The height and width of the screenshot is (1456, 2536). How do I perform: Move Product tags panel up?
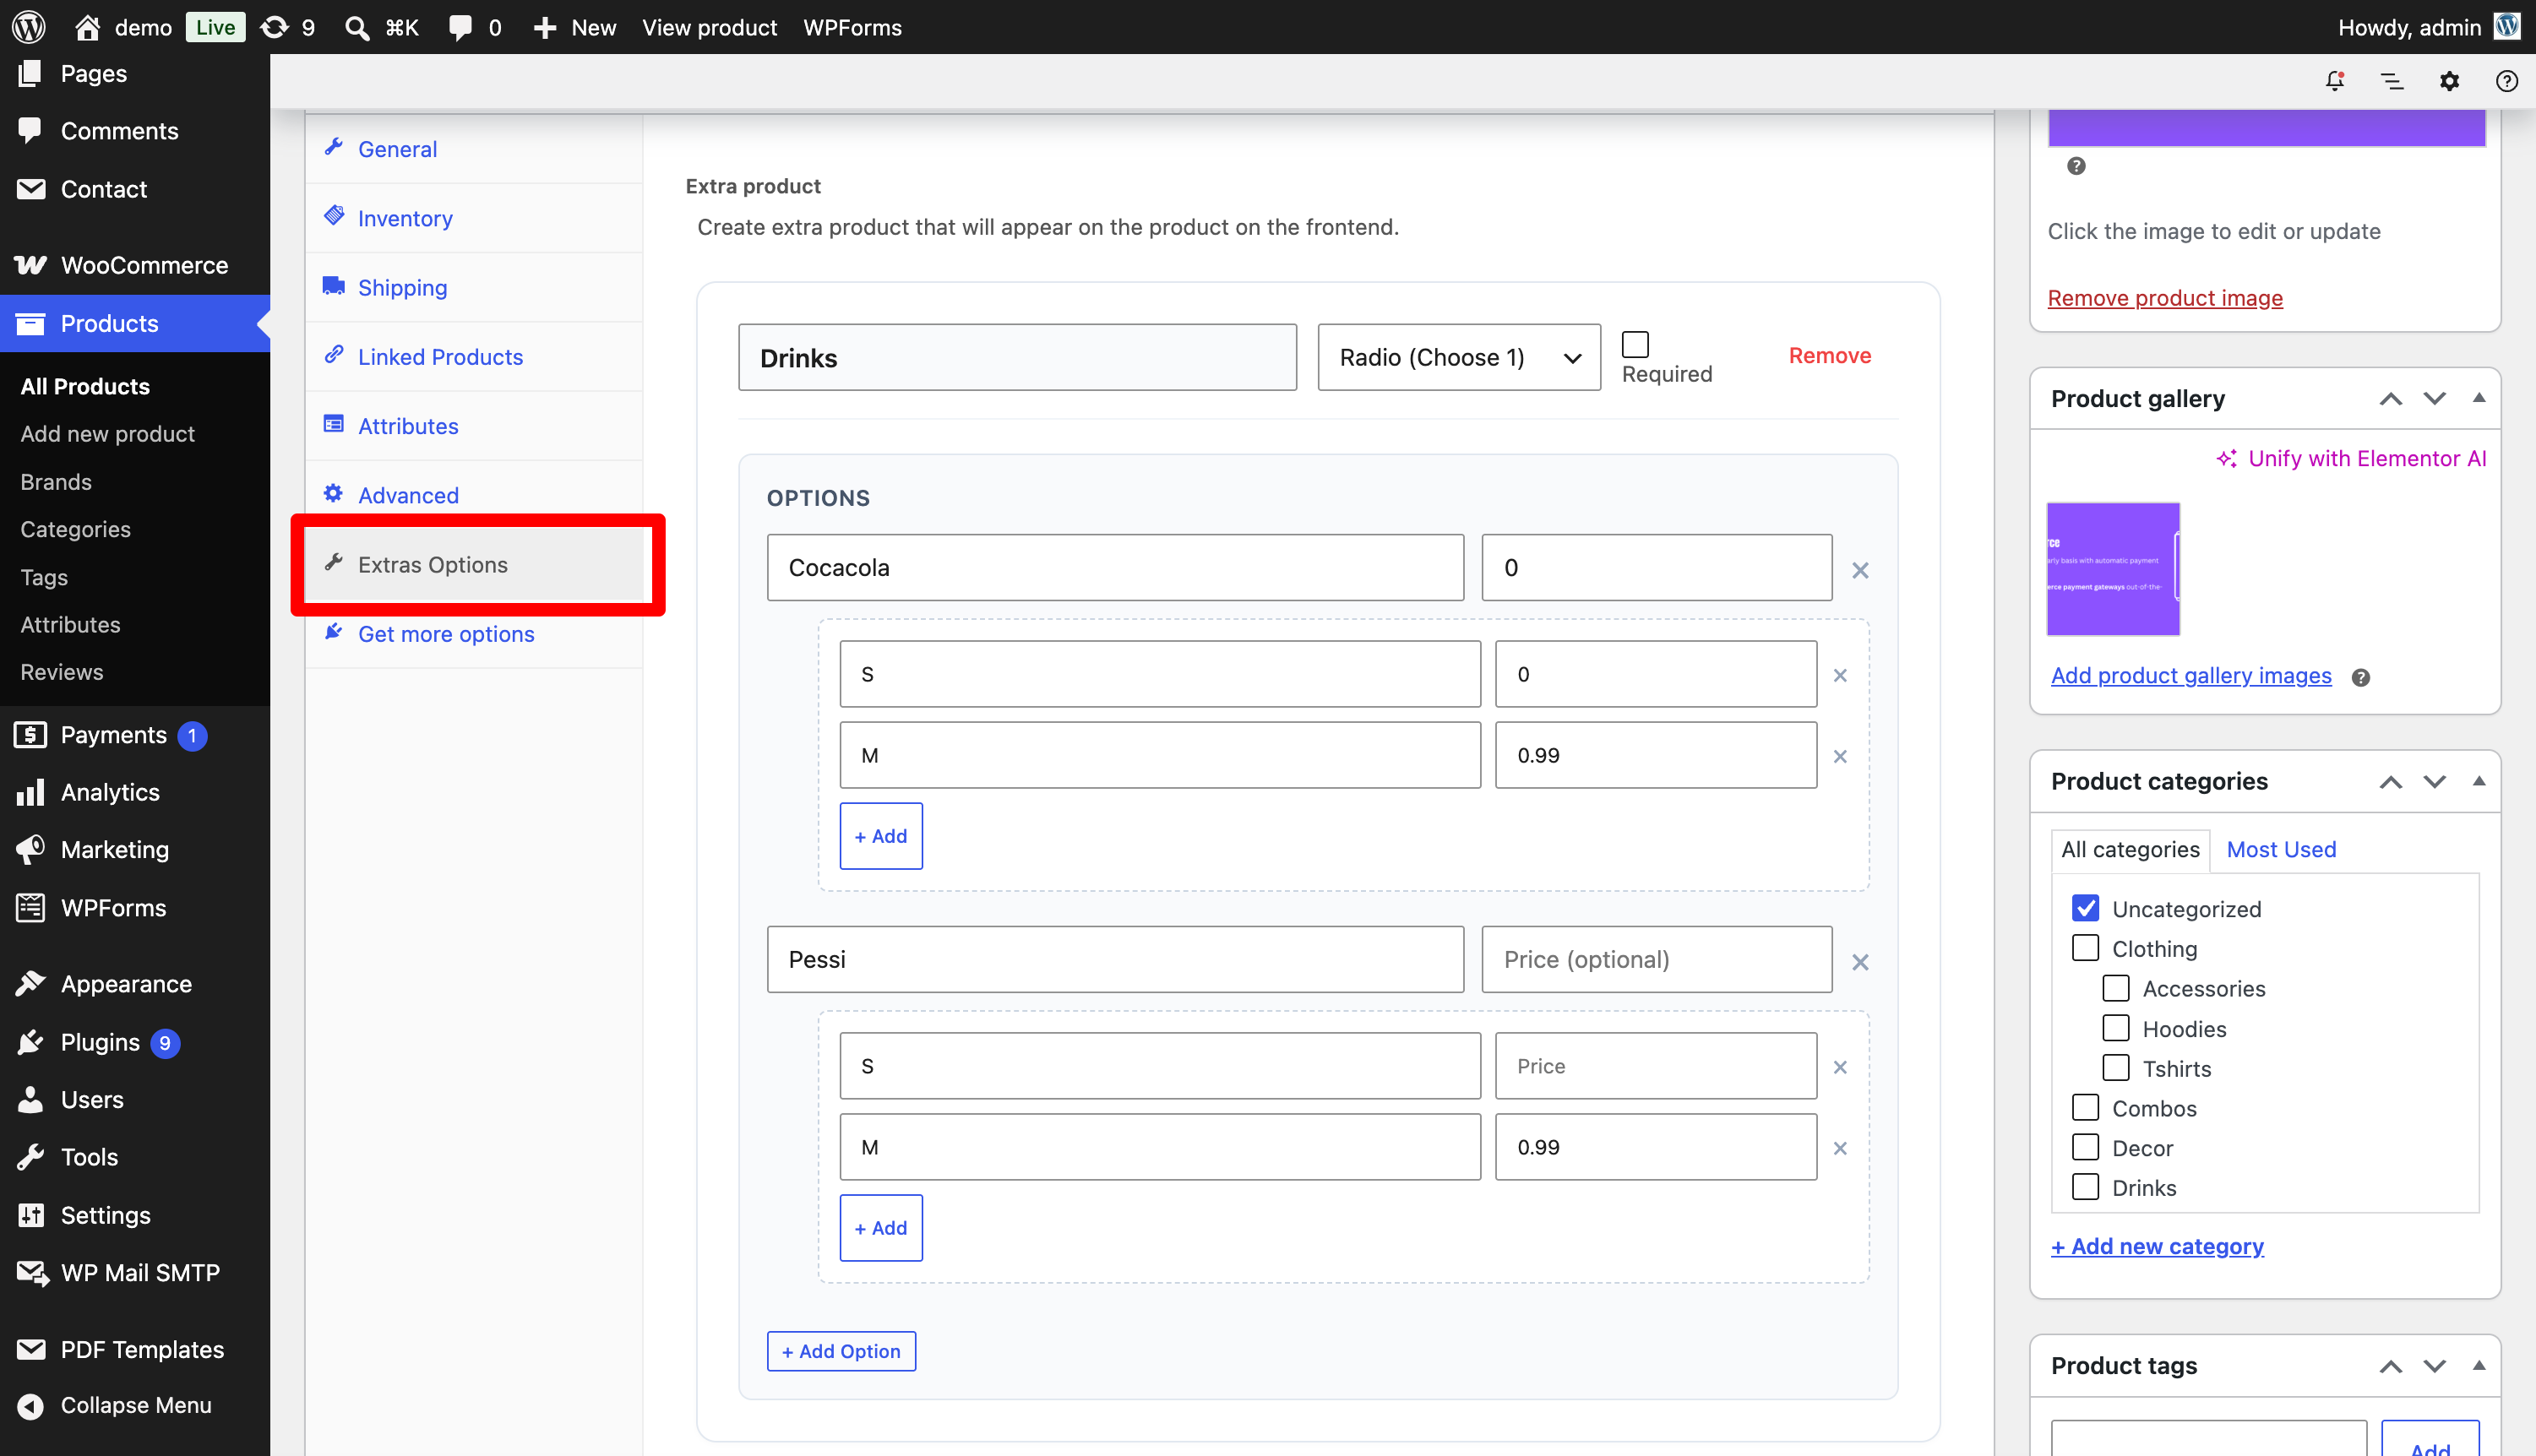point(2390,1366)
